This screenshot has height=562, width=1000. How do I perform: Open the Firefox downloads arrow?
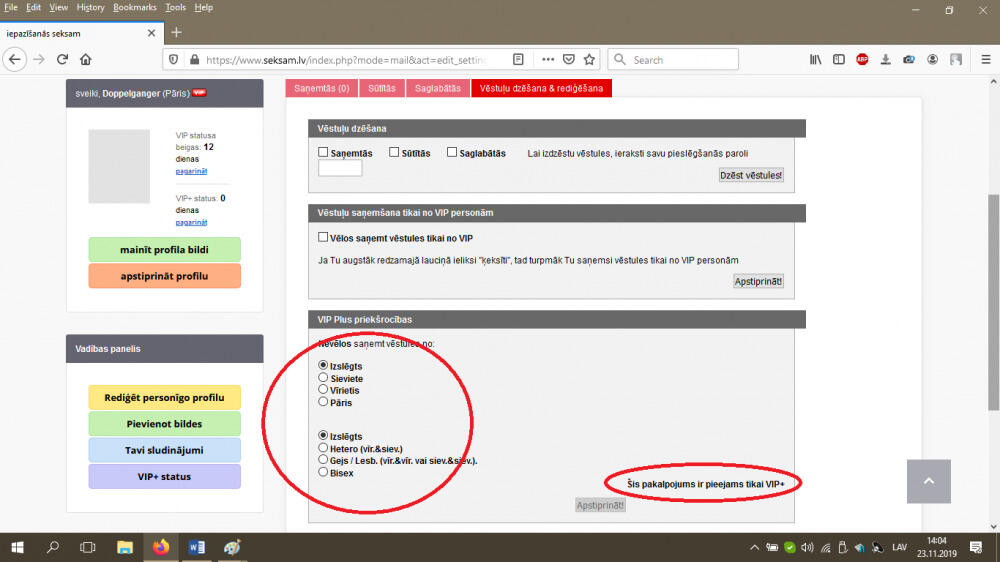[x=886, y=60]
